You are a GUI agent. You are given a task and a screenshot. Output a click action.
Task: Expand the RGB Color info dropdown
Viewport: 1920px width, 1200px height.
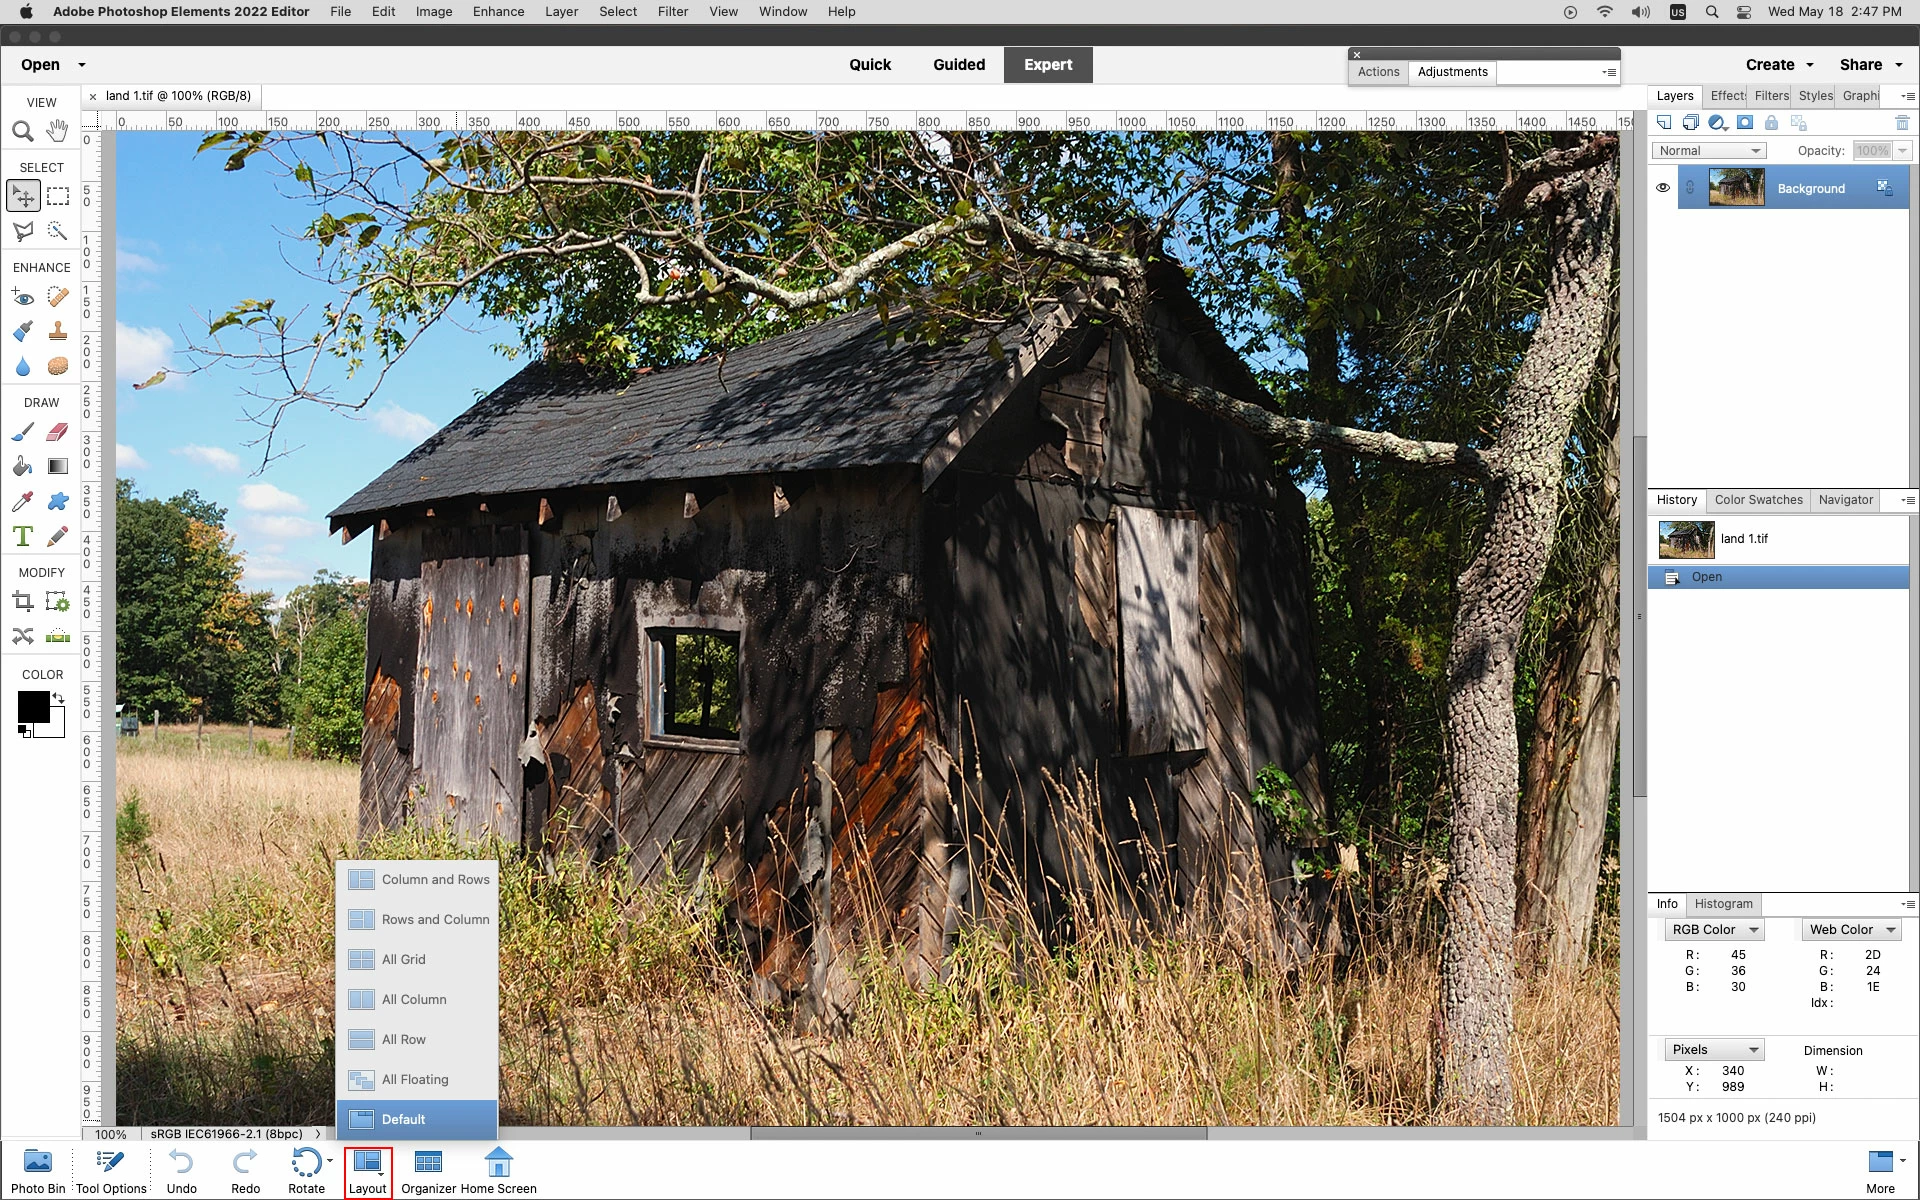pyautogui.click(x=1714, y=930)
